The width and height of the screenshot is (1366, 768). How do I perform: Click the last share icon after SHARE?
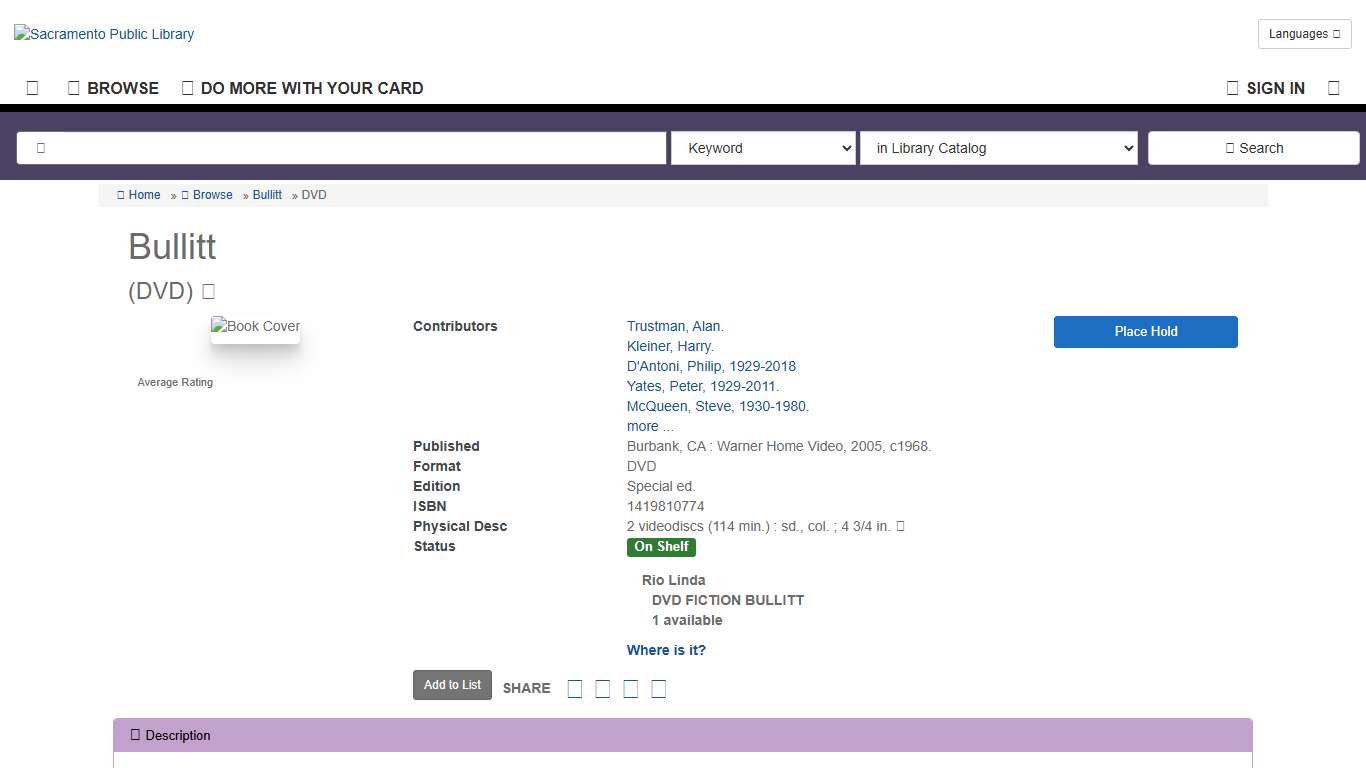(659, 689)
